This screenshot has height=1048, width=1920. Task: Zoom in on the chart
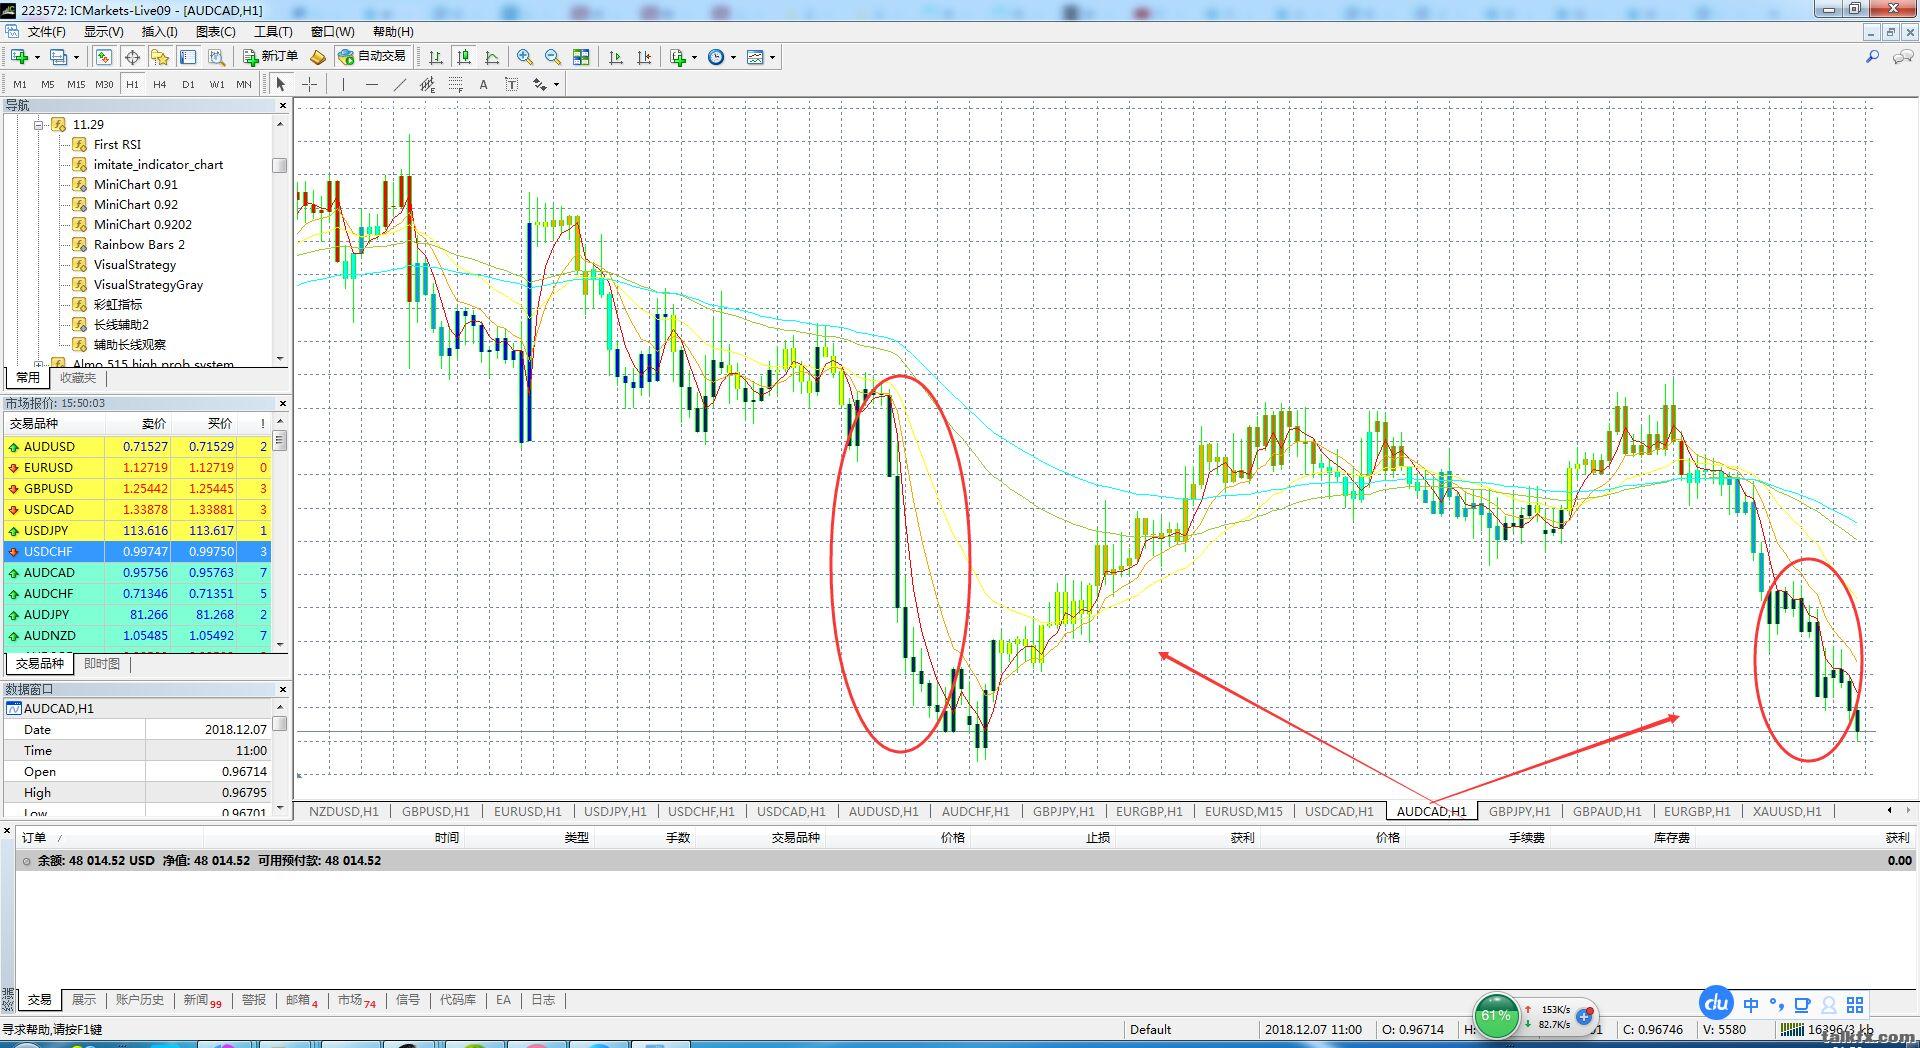coord(525,57)
